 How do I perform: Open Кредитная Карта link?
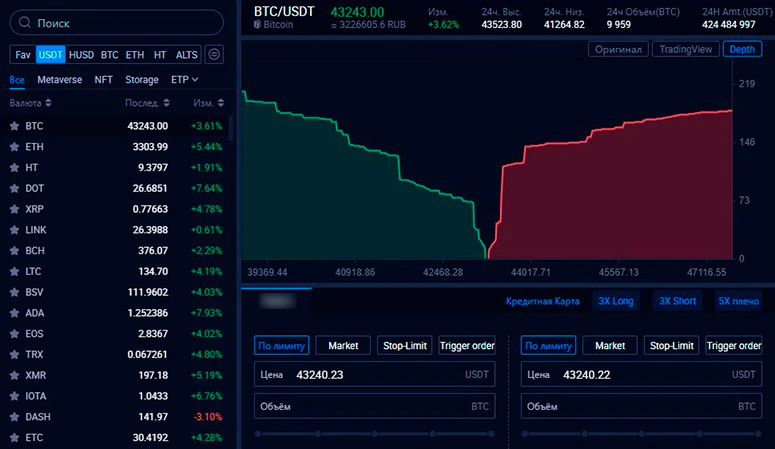click(542, 301)
